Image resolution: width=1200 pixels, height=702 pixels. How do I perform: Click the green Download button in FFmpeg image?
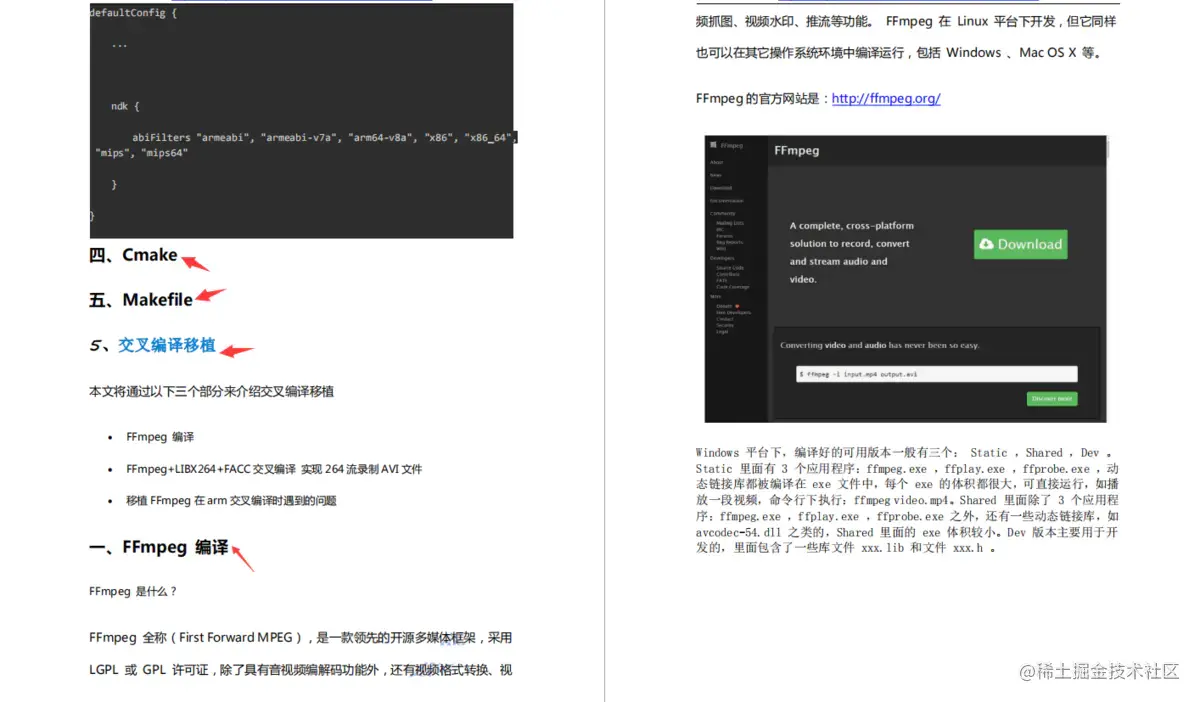pos(1020,244)
